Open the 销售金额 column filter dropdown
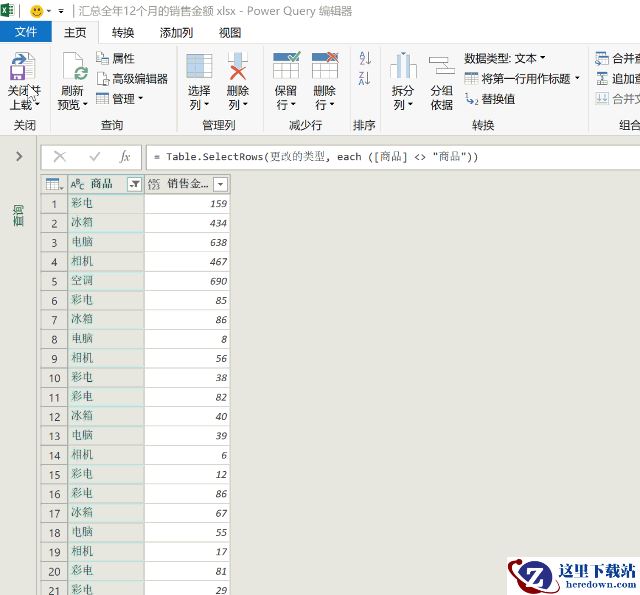 [x=220, y=184]
